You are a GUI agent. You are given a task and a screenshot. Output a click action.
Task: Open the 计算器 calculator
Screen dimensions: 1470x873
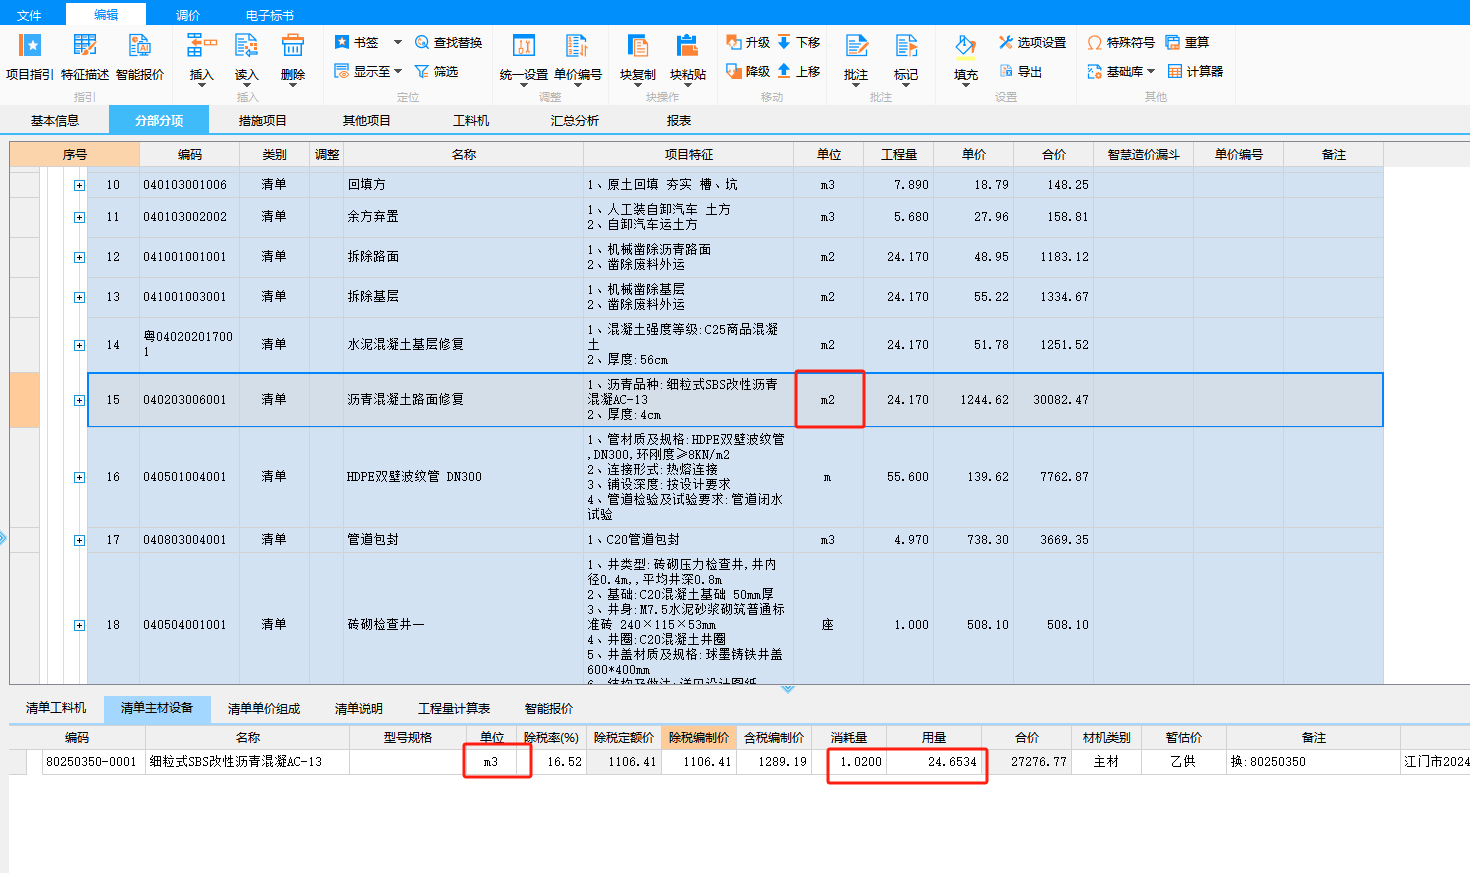click(x=1195, y=71)
